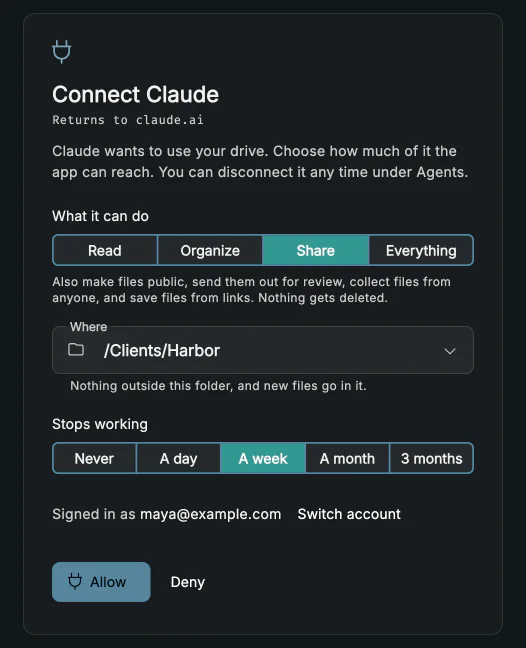This screenshot has width=526, height=648.
Task: Click the Connect Claude heading
Action: 136,94
